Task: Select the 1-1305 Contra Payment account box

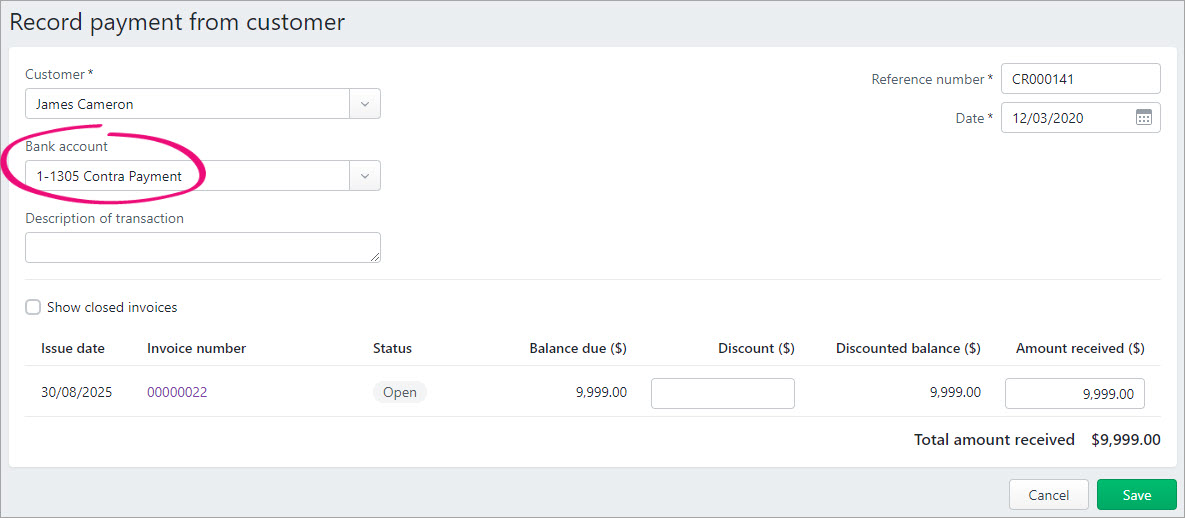Action: (187, 176)
